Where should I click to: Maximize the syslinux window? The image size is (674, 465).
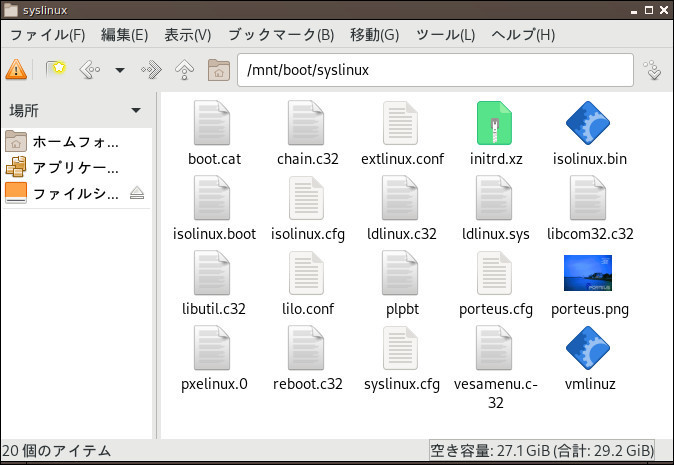coord(649,10)
